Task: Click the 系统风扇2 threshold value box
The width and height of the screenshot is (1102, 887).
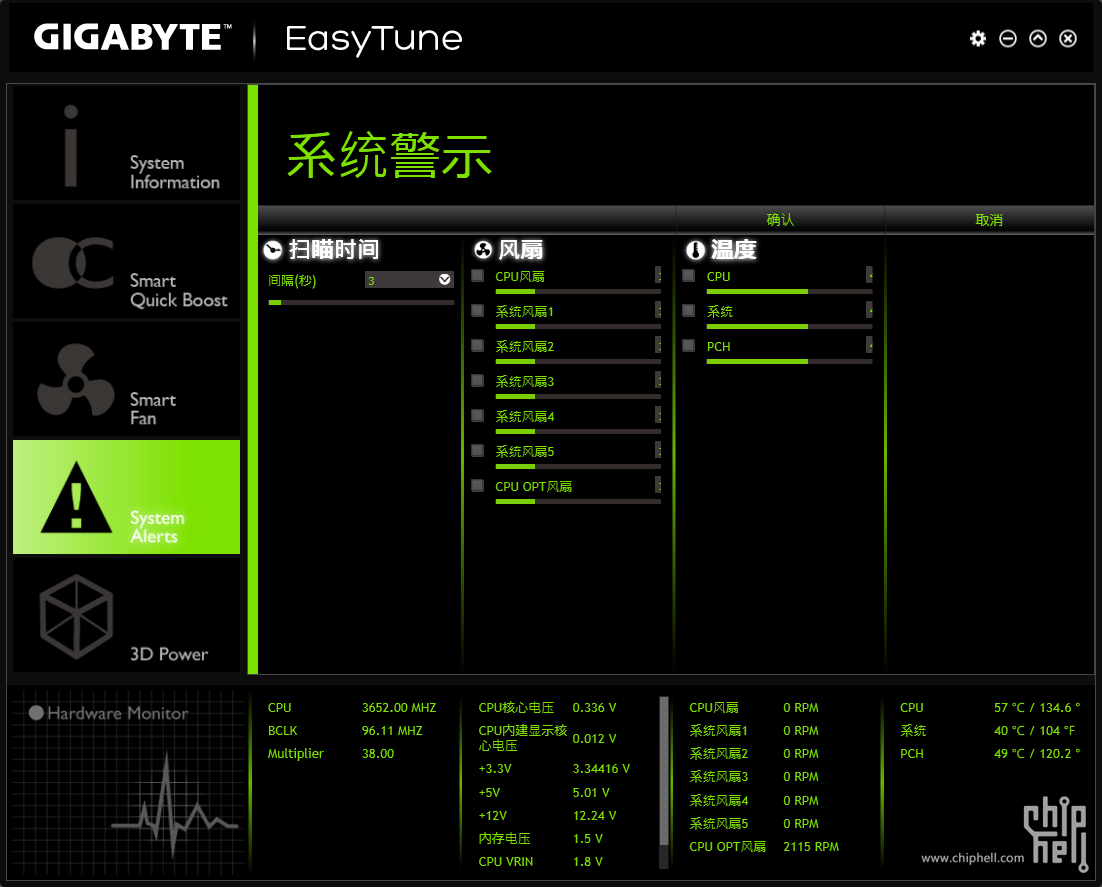Action: coord(659,344)
